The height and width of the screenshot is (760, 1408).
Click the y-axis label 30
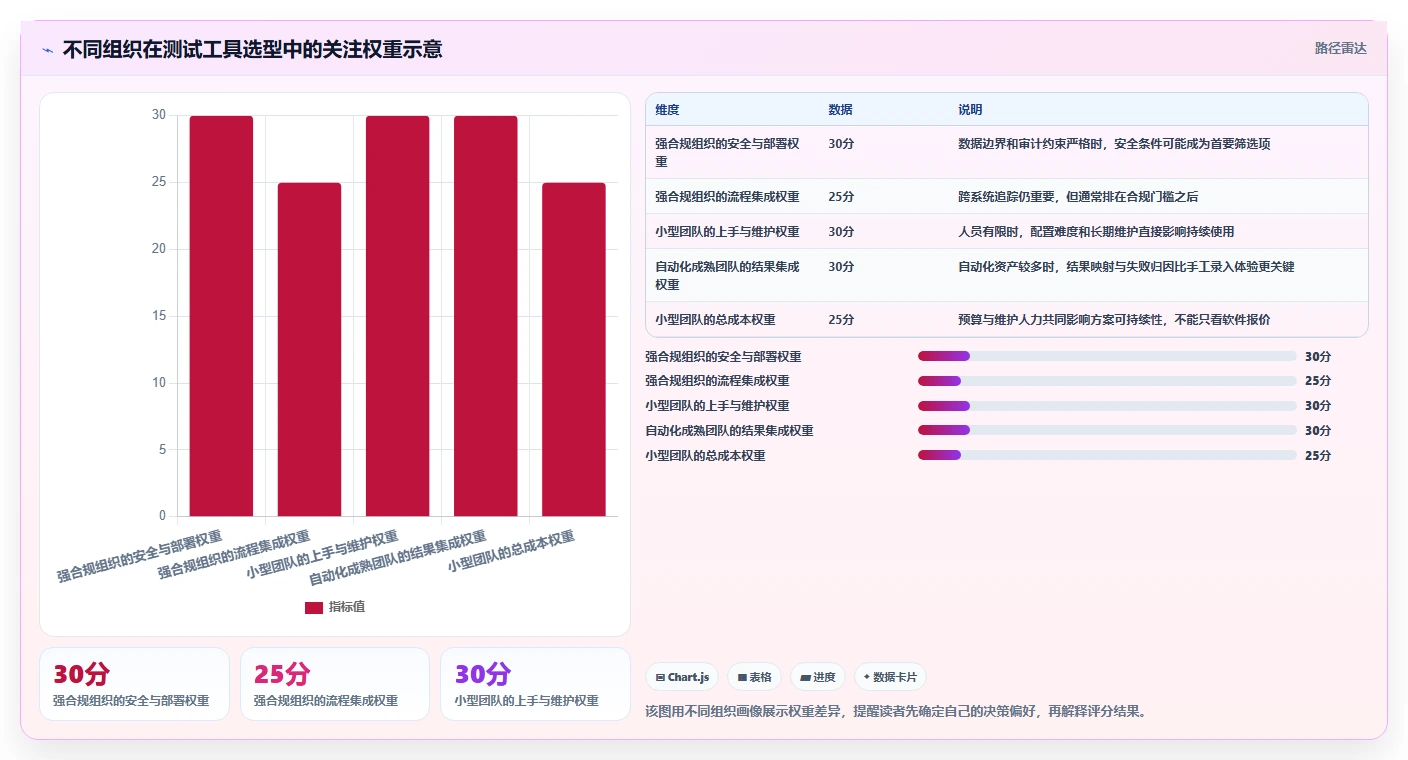click(x=159, y=115)
